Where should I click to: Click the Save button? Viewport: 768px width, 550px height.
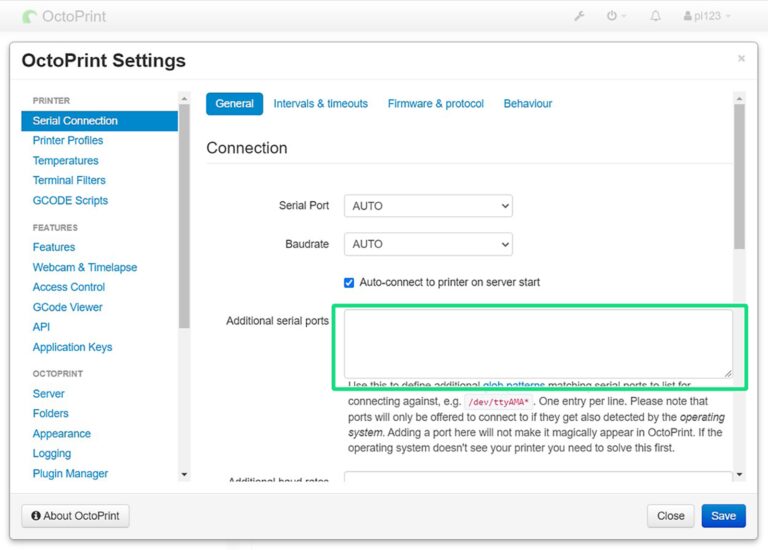tap(723, 516)
